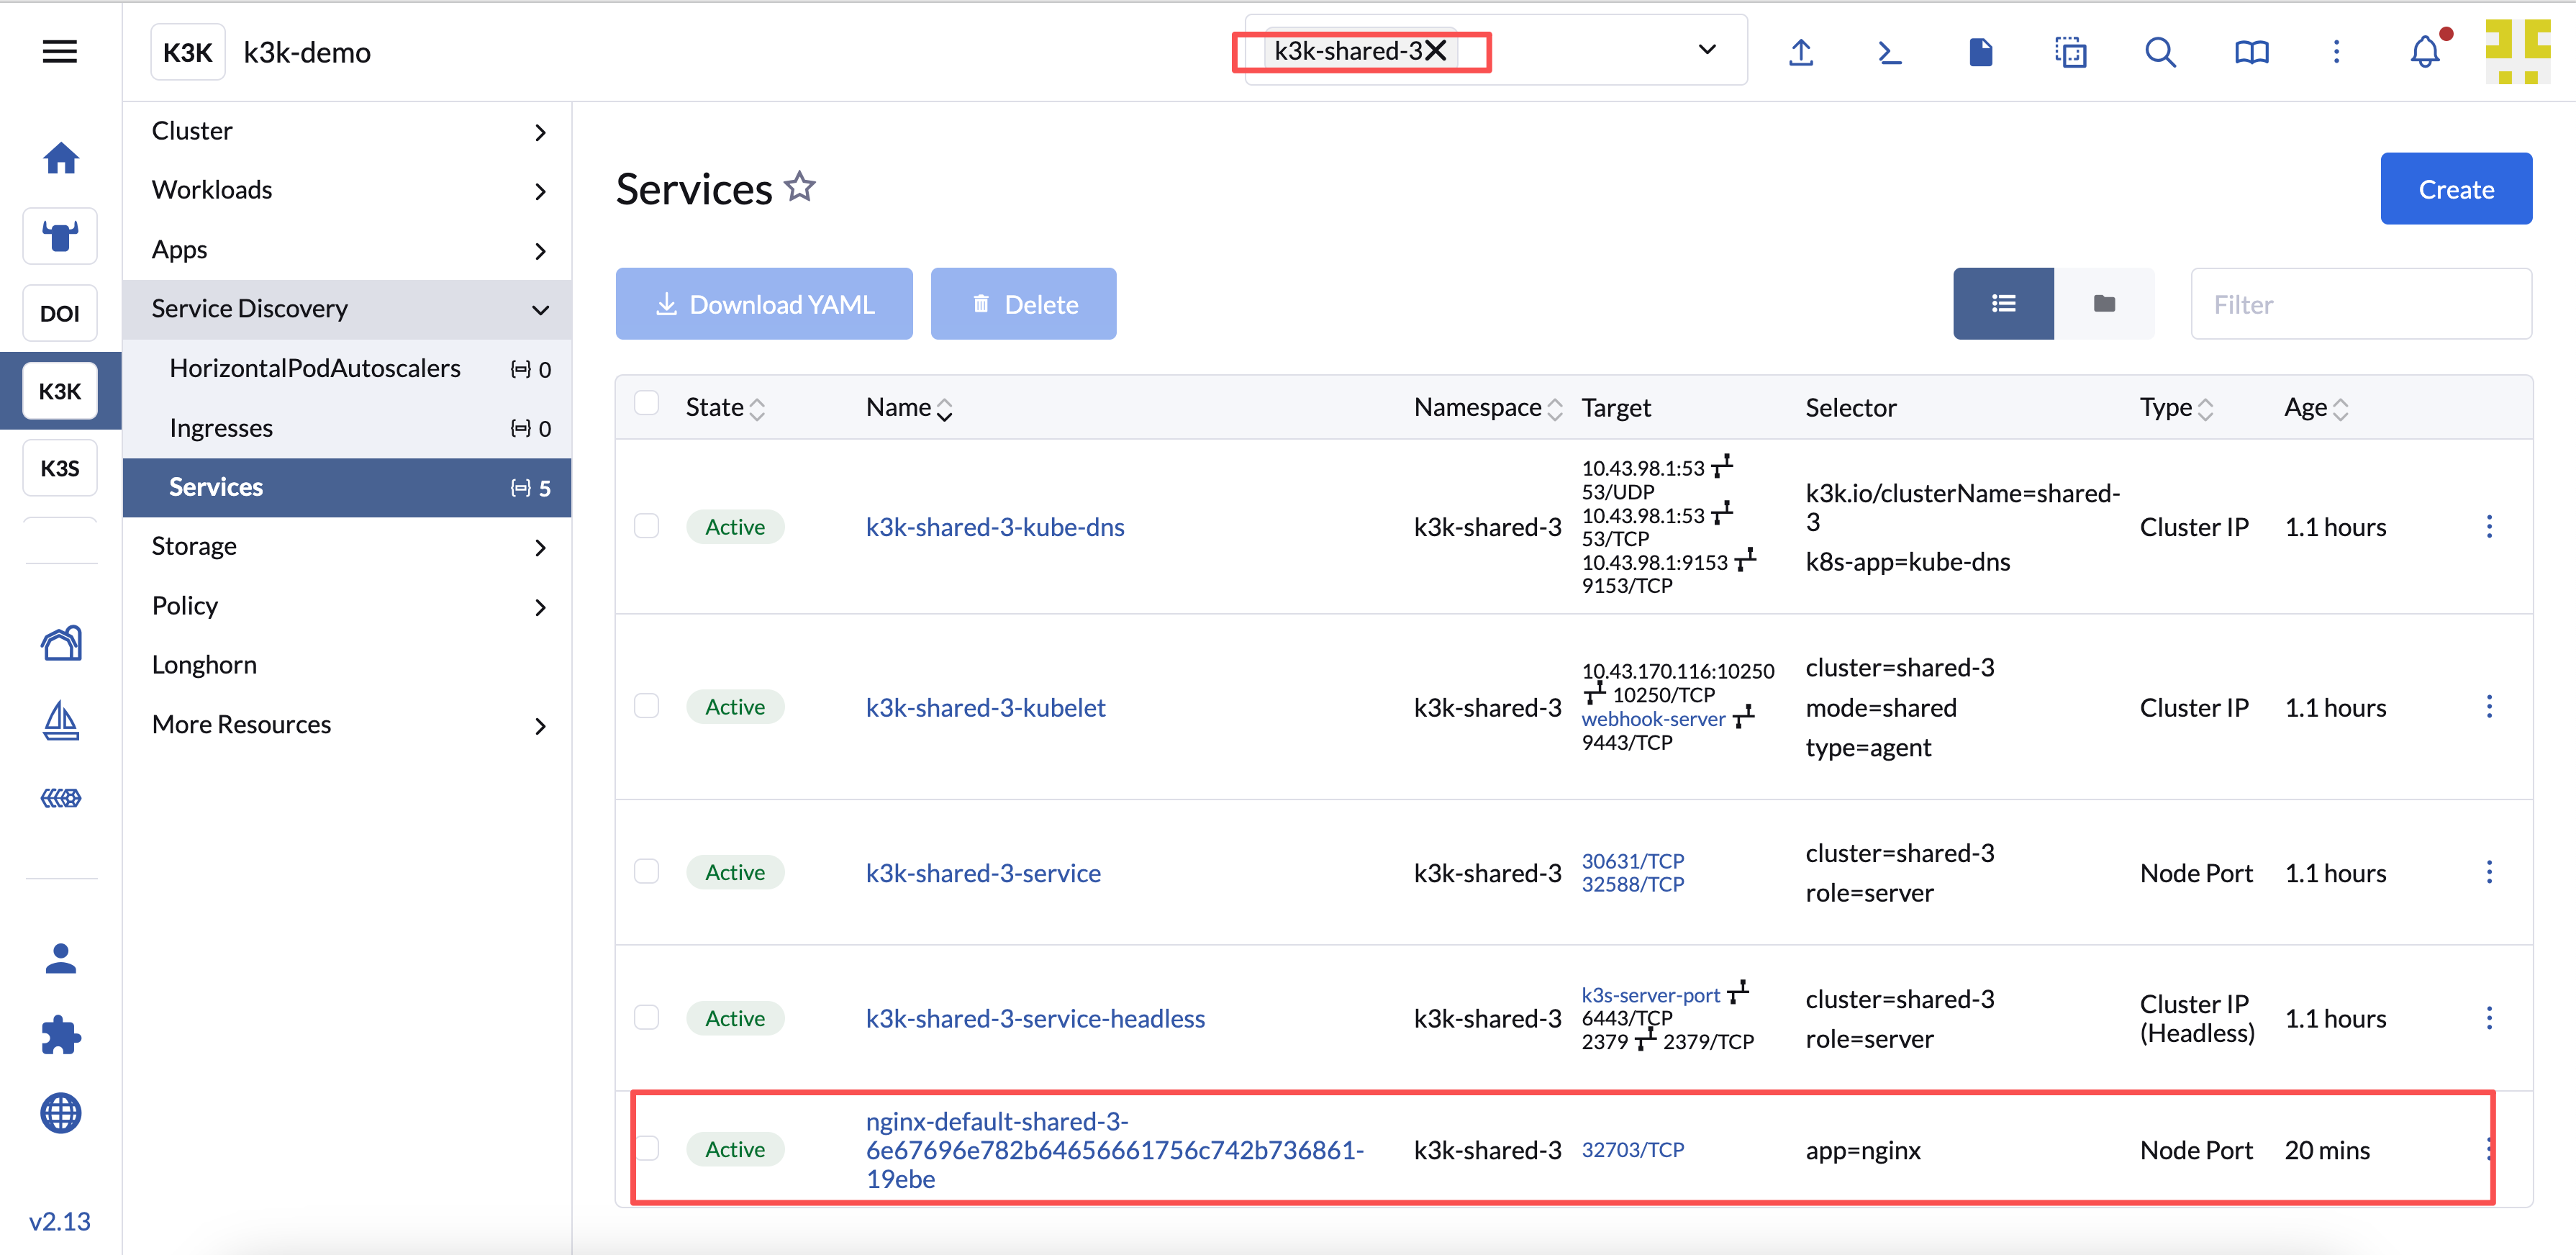The width and height of the screenshot is (2576, 1255).
Task: Click the notifications bell icon
Action: pyautogui.click(x=2424, y=52)
